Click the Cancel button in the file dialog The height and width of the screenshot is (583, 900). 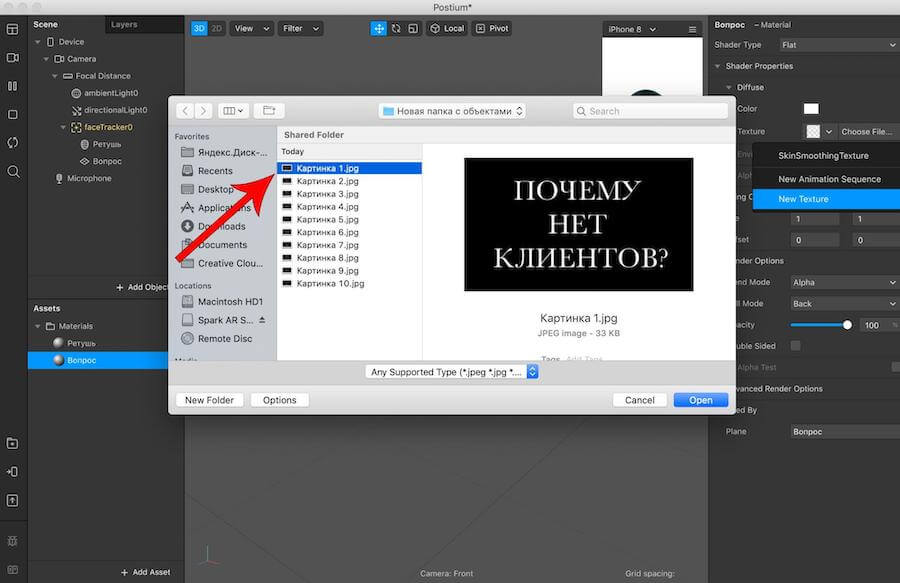point(639,399)
